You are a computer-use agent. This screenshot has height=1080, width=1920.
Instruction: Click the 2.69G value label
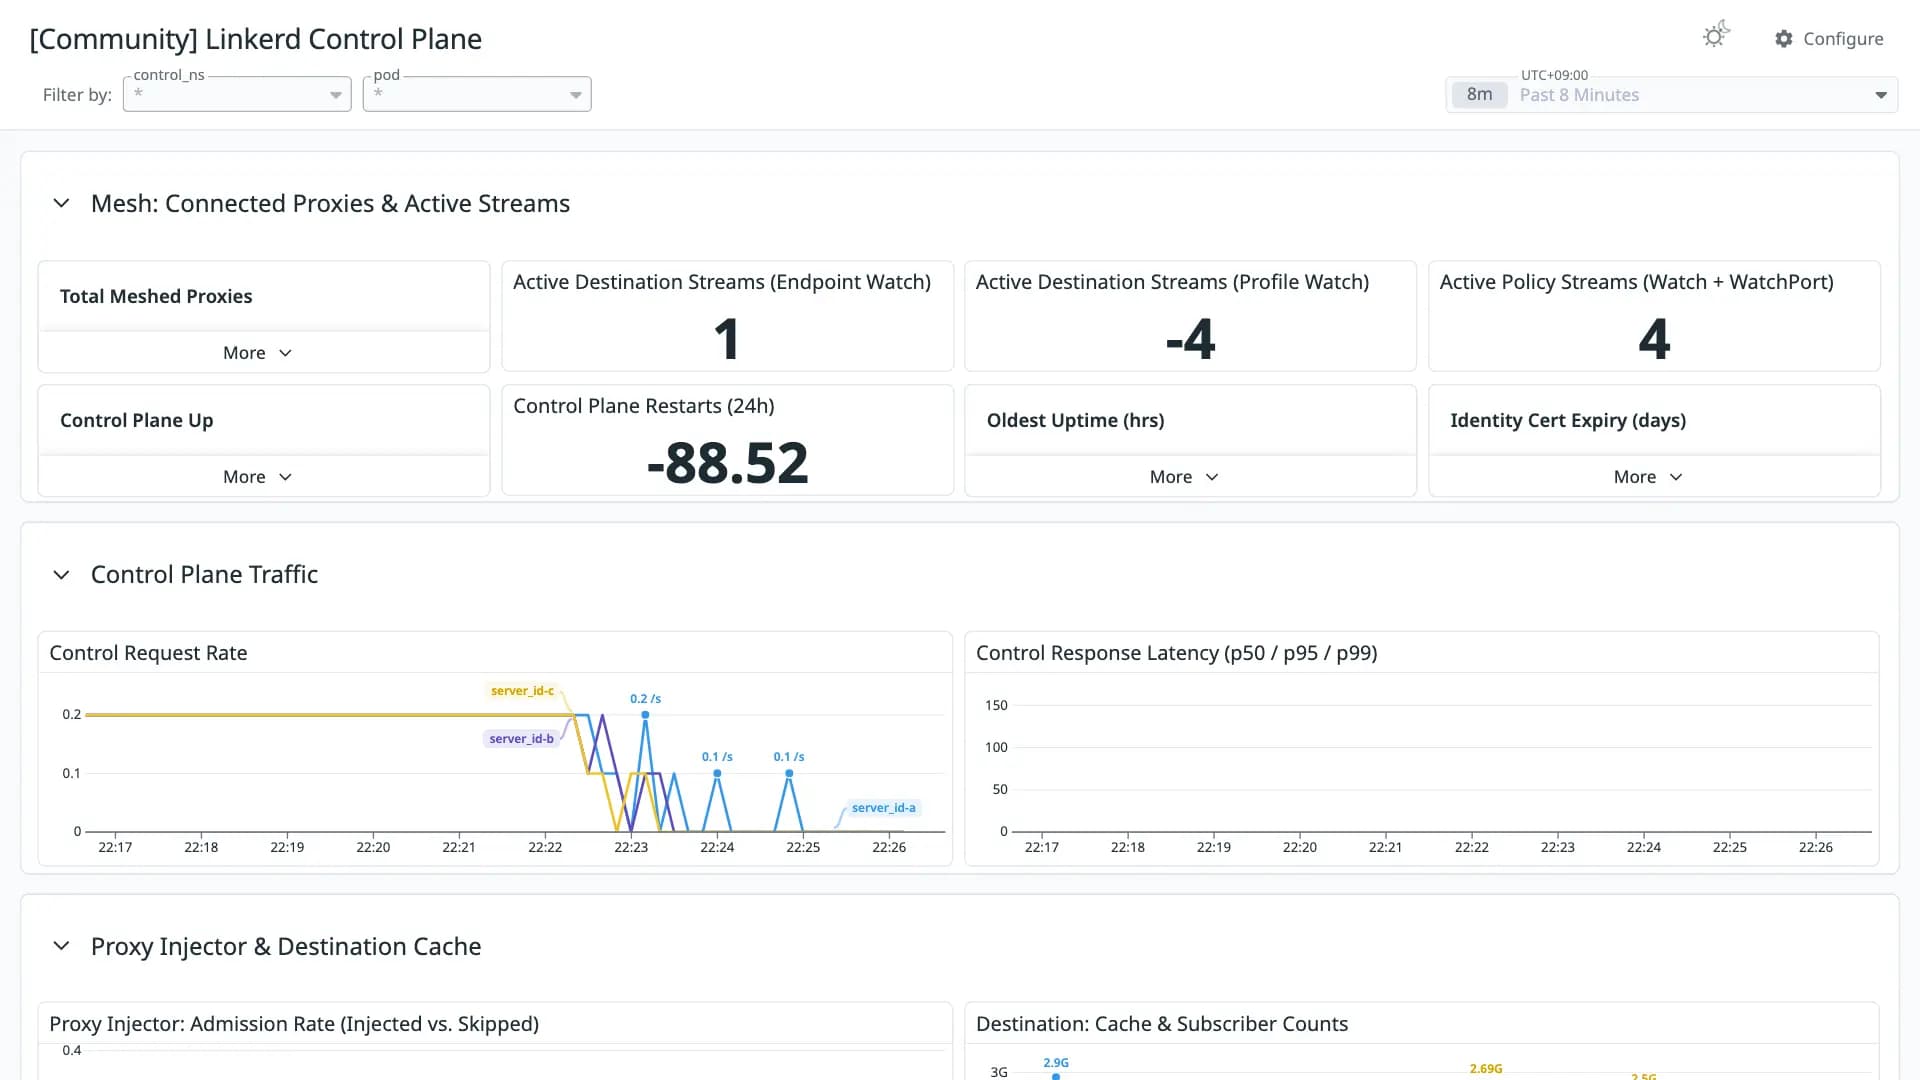(1486, 1069)
